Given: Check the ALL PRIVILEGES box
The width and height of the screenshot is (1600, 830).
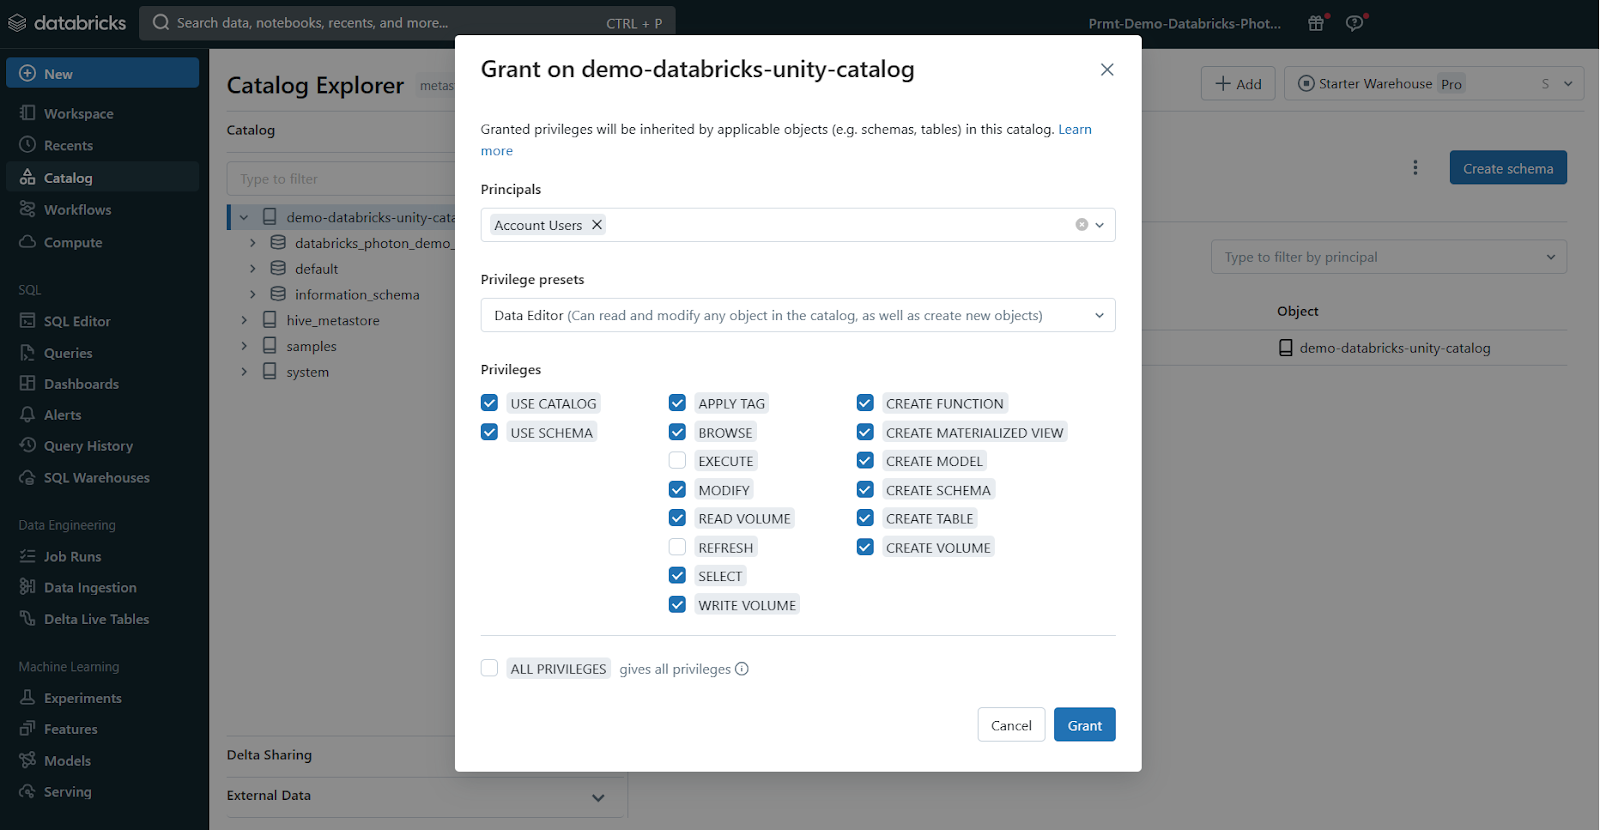Looking at the screenshot, I should coord(489,668).
